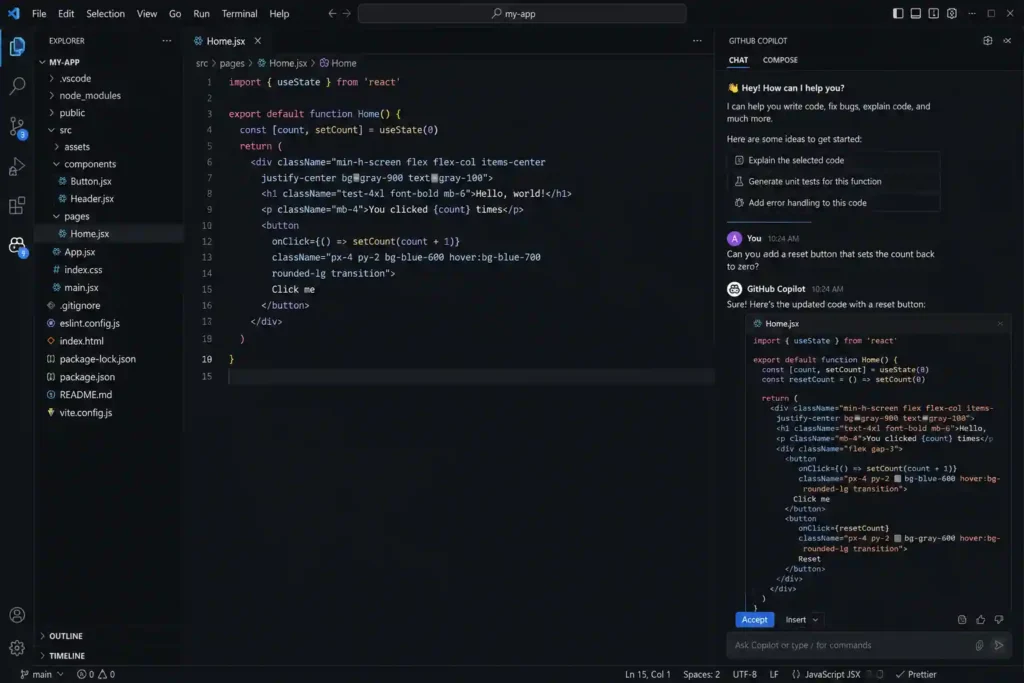Open App.jsx in the explorer
This screenshot has height=683, width=1024.
(x=79, y=252)
